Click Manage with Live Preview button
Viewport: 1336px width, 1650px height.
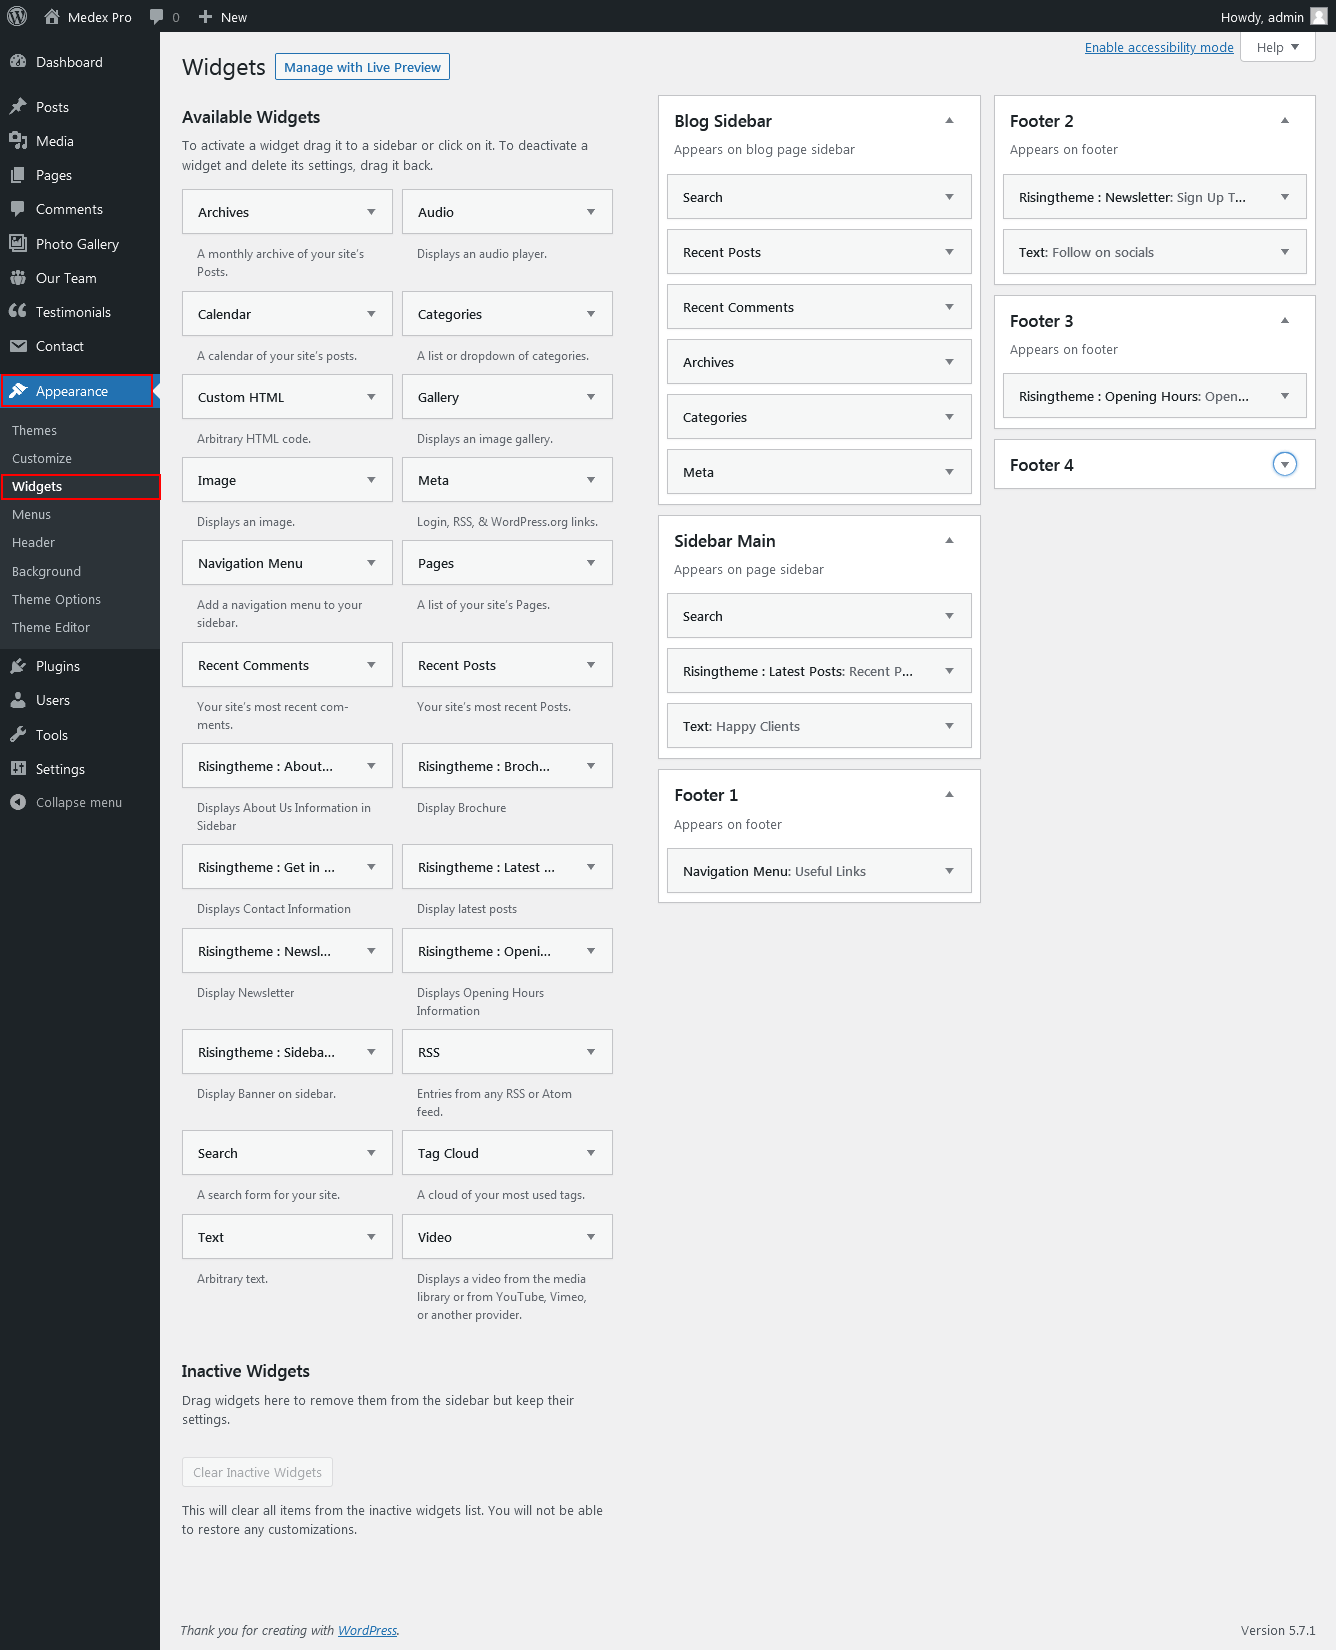click(x=362, y=67)
